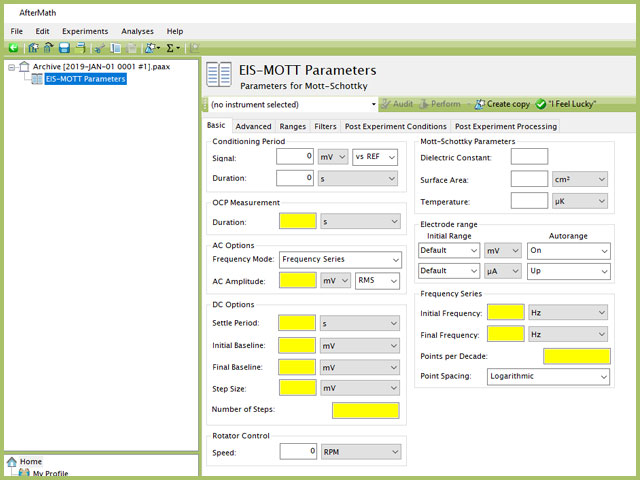The image size is (640, 480).
Task: Click the Final Frequency input field
Action: click(x=506, y=334)
